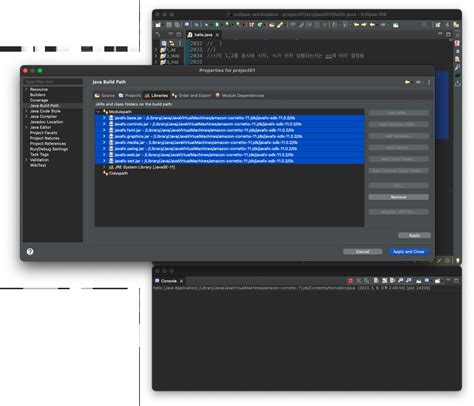Click Open Type folder icon in toolbar
Viewport: 474px width, 406px height.
click(272, 25)
